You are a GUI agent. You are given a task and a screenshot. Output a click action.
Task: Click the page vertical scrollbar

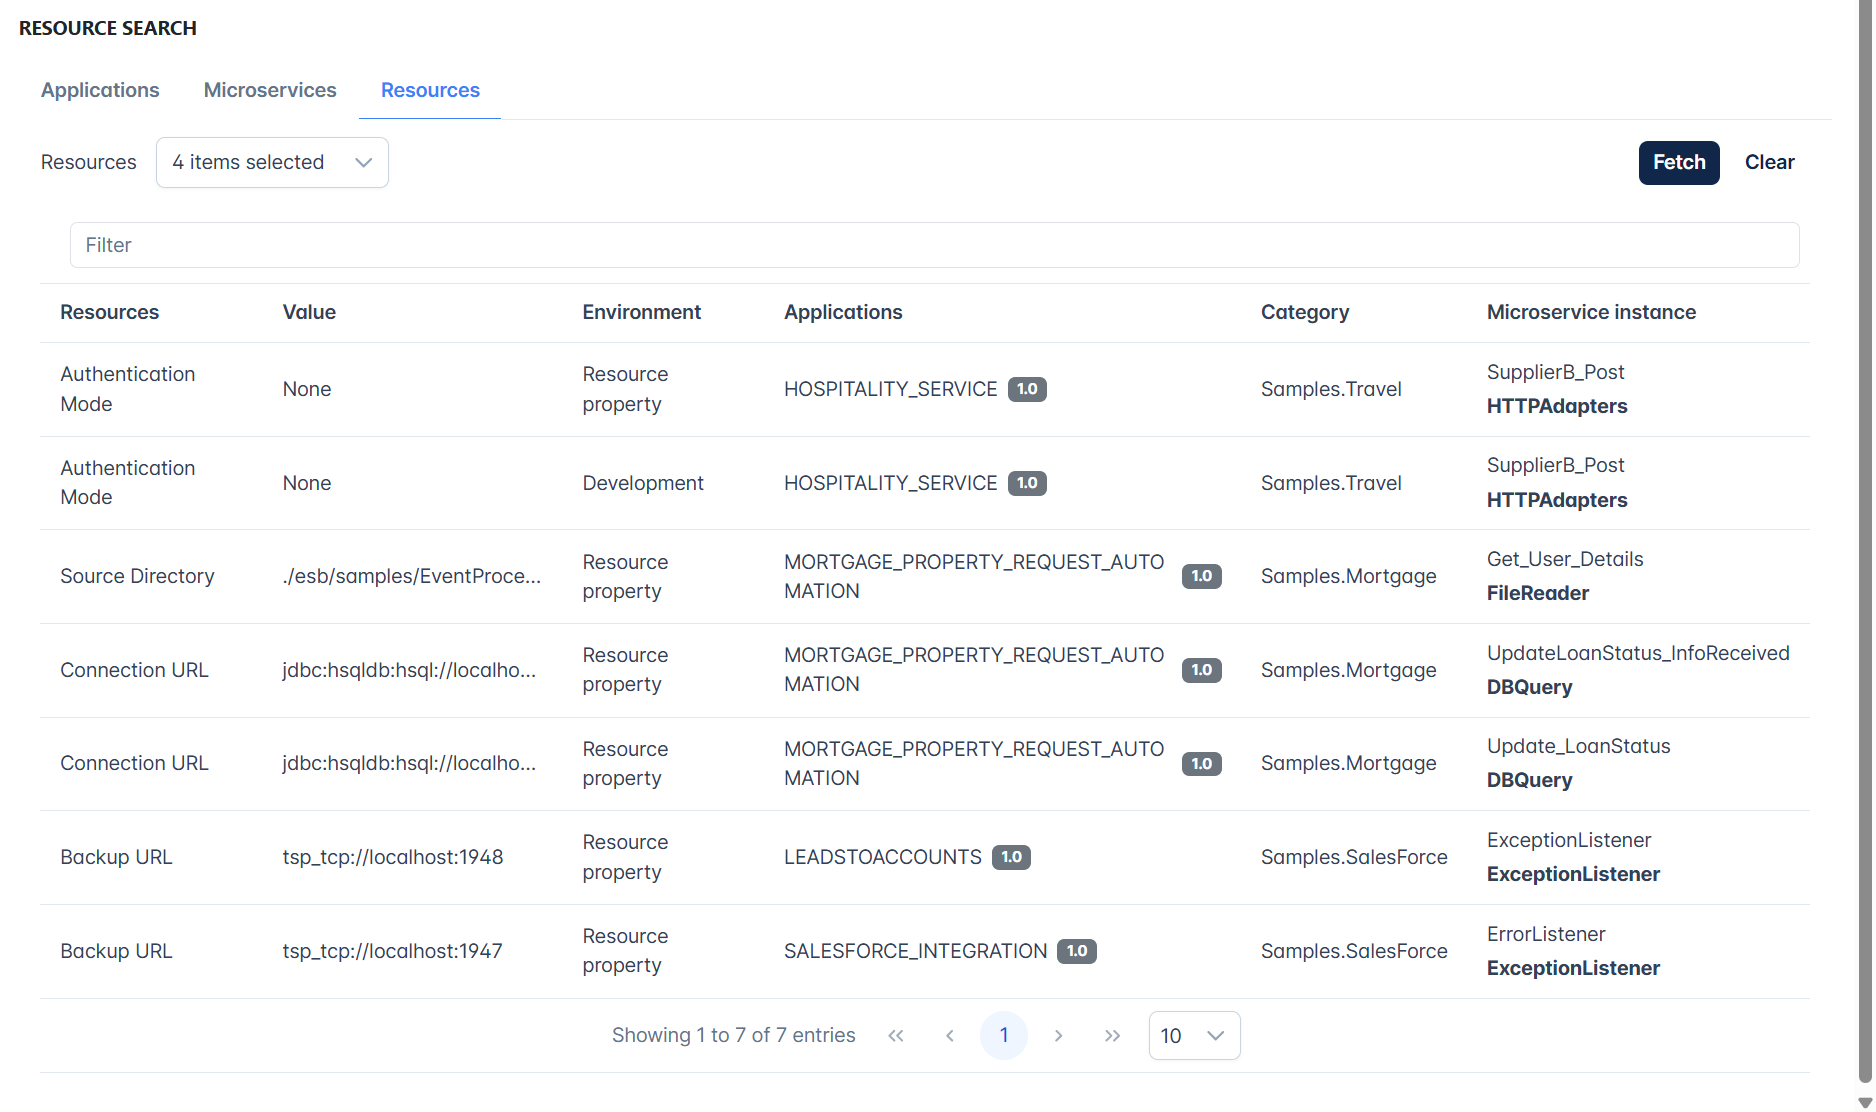coord(1865,540)
